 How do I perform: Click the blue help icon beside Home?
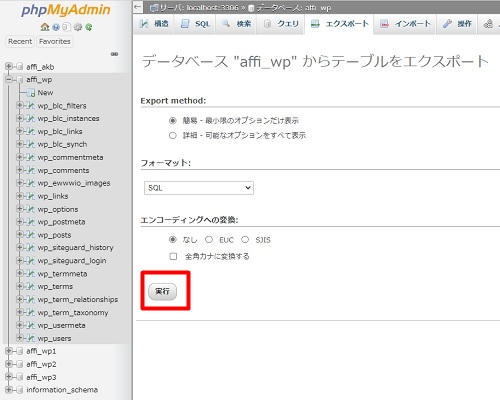point(56,27)
